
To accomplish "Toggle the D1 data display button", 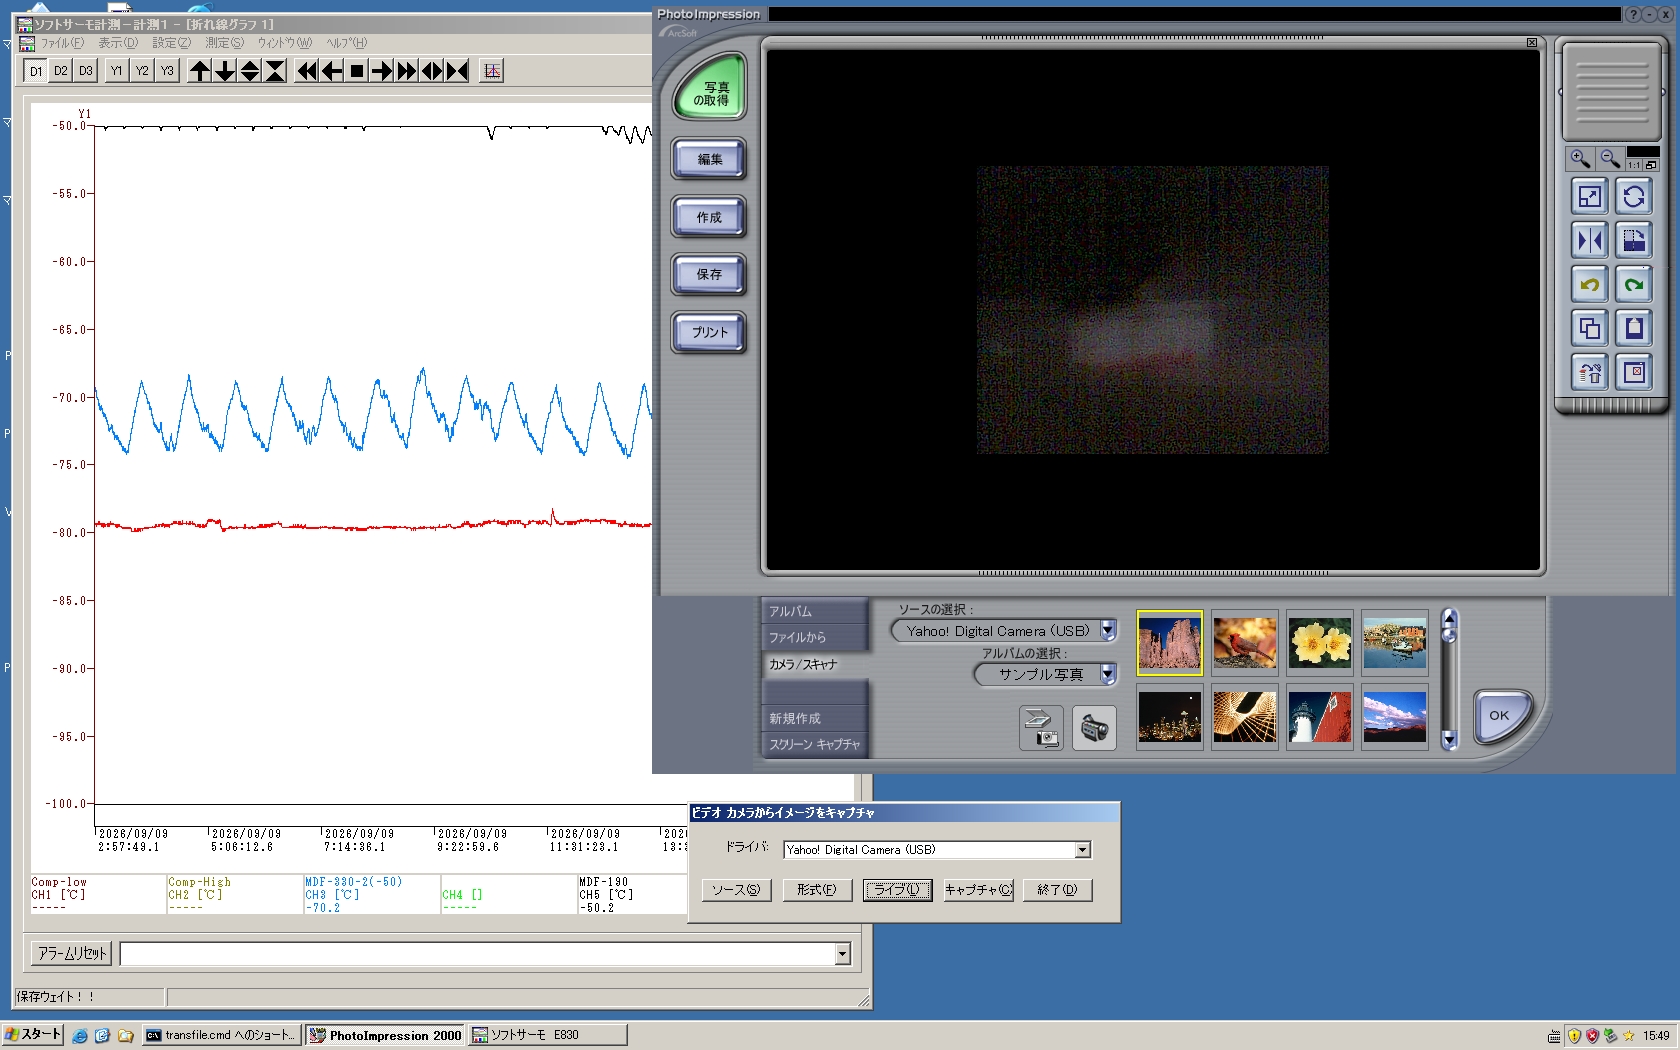I will [x=36, y=71].
